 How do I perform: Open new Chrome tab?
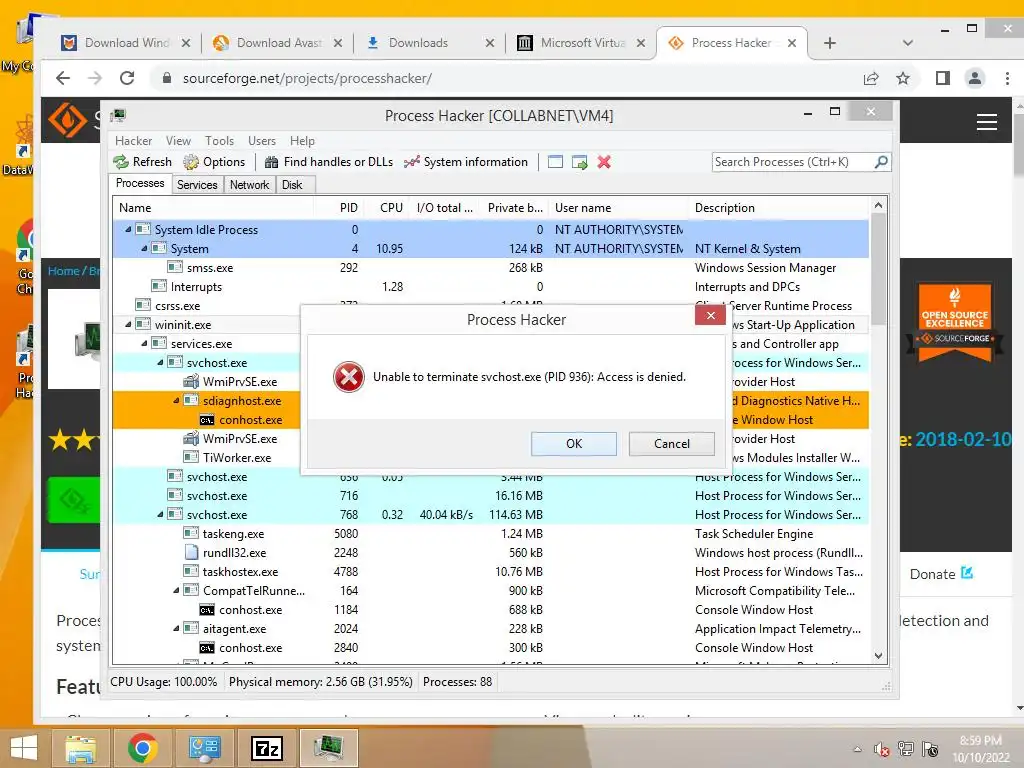point(829,43)
